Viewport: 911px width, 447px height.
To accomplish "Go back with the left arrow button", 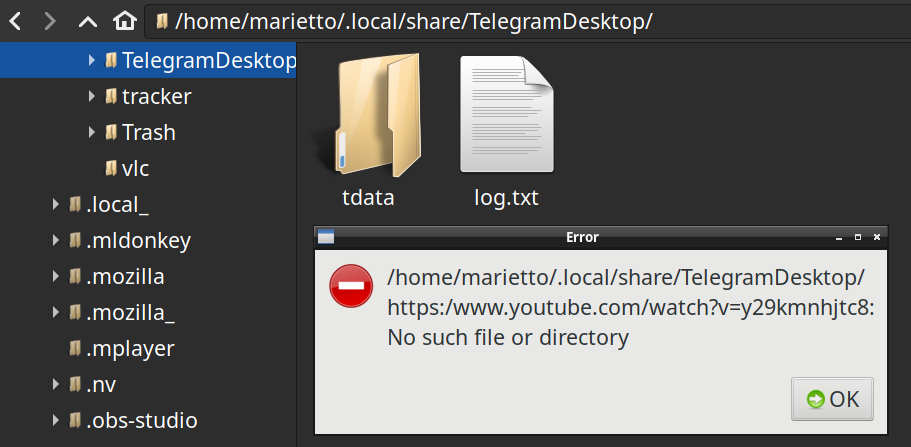I will 15,22.
